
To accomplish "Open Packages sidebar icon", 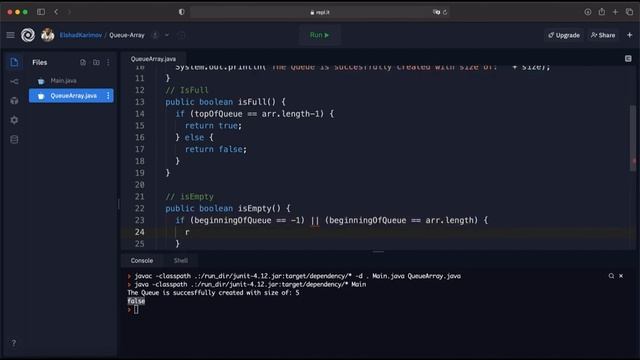I will pyautogui.click(x=14, y=101).
